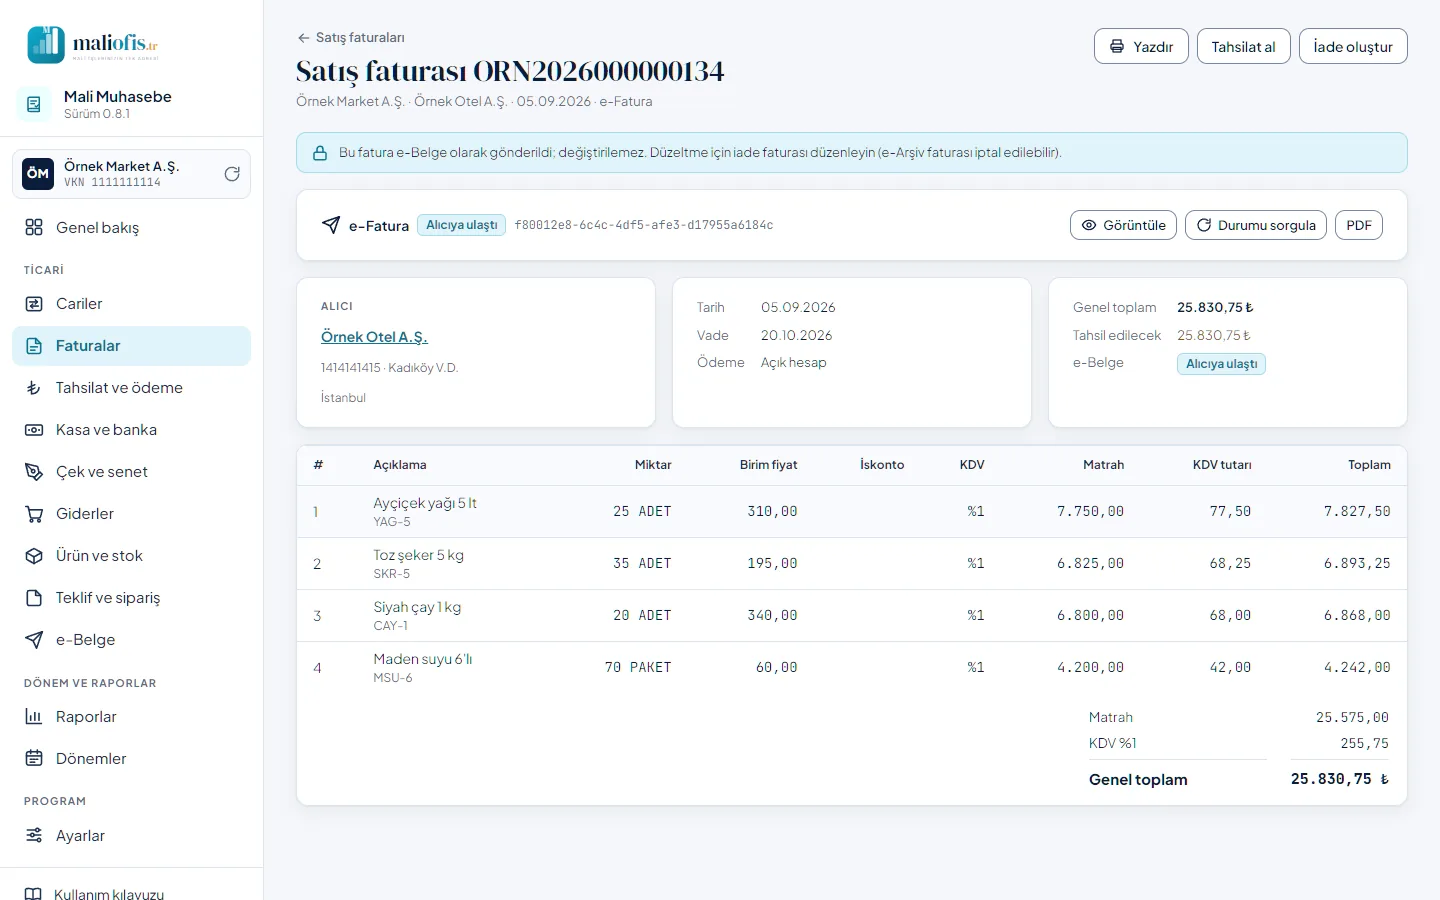Viewport: 1440px width, 900px height.
Task: Click the Giderler shopping cart icon
Action: [x=34, y=514]
